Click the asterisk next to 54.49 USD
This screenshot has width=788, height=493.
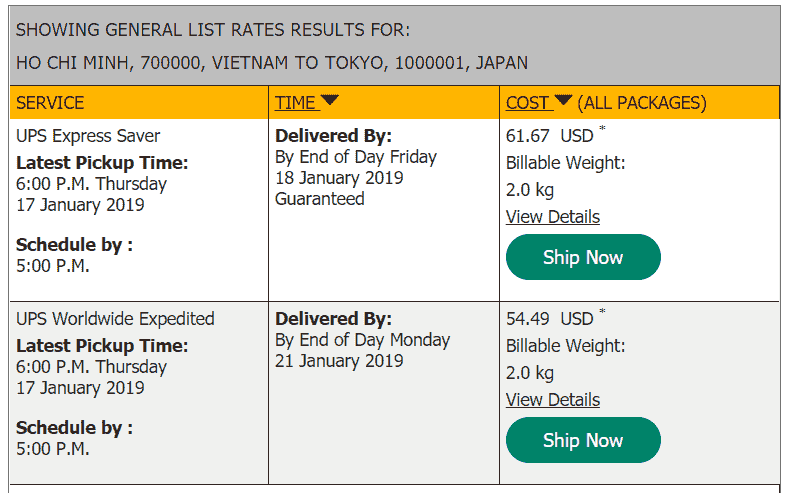602,312
